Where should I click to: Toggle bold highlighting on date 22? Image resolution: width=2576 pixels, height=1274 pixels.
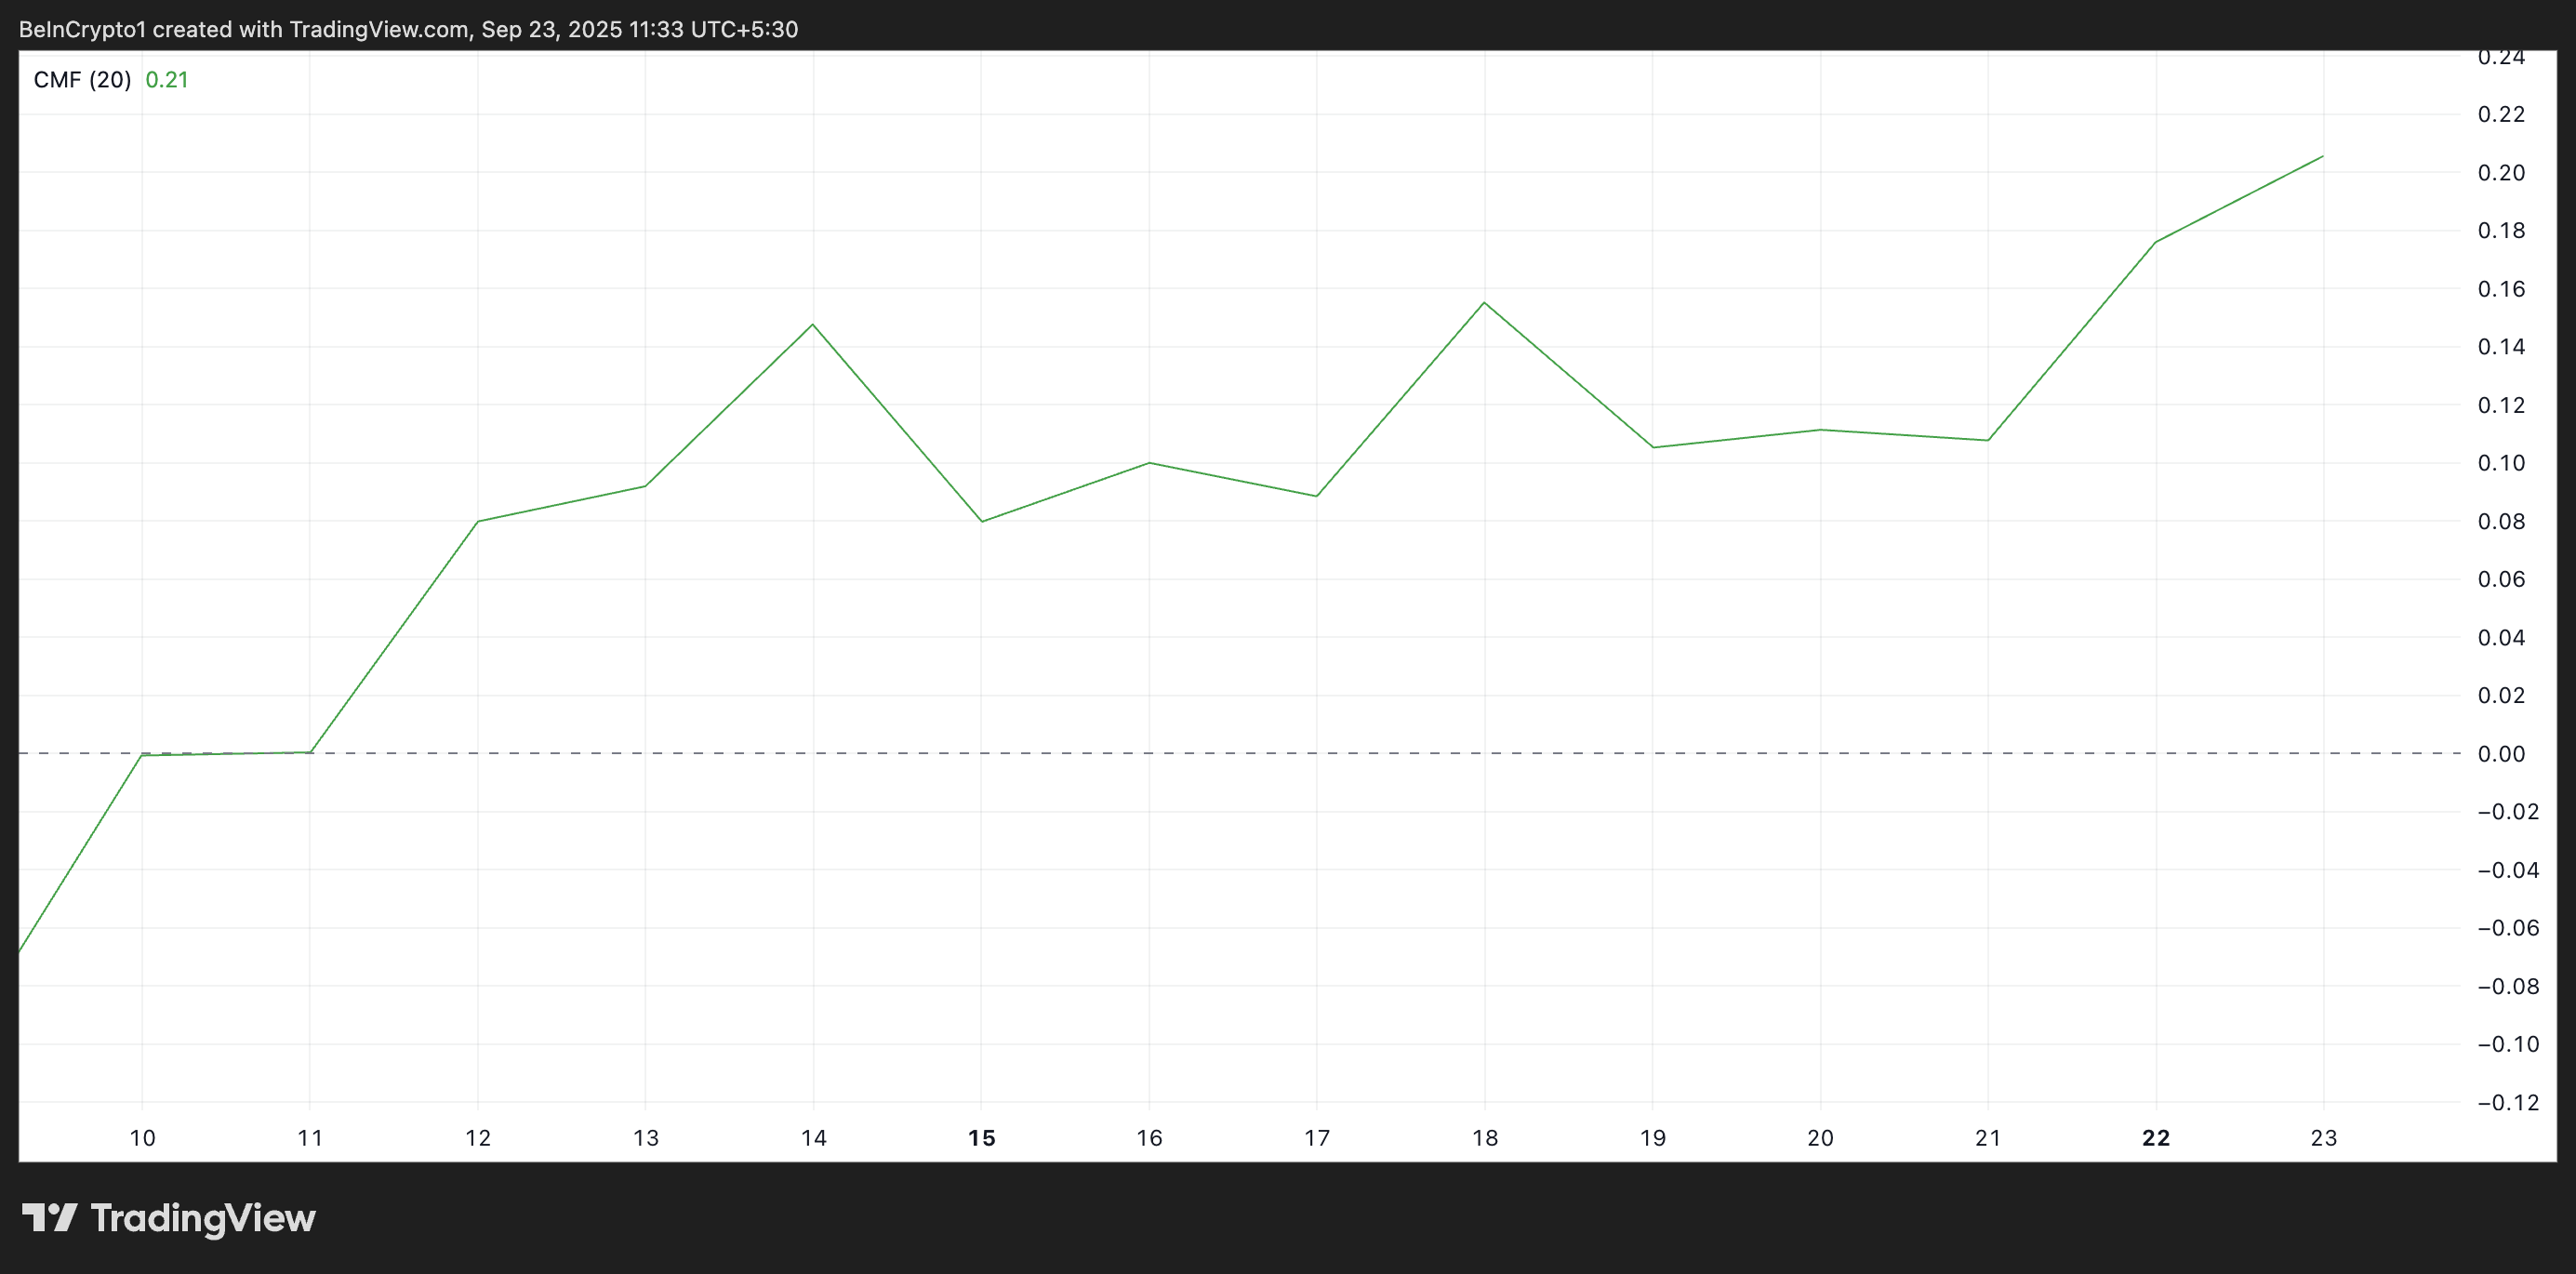(x=2155, y=1138)
